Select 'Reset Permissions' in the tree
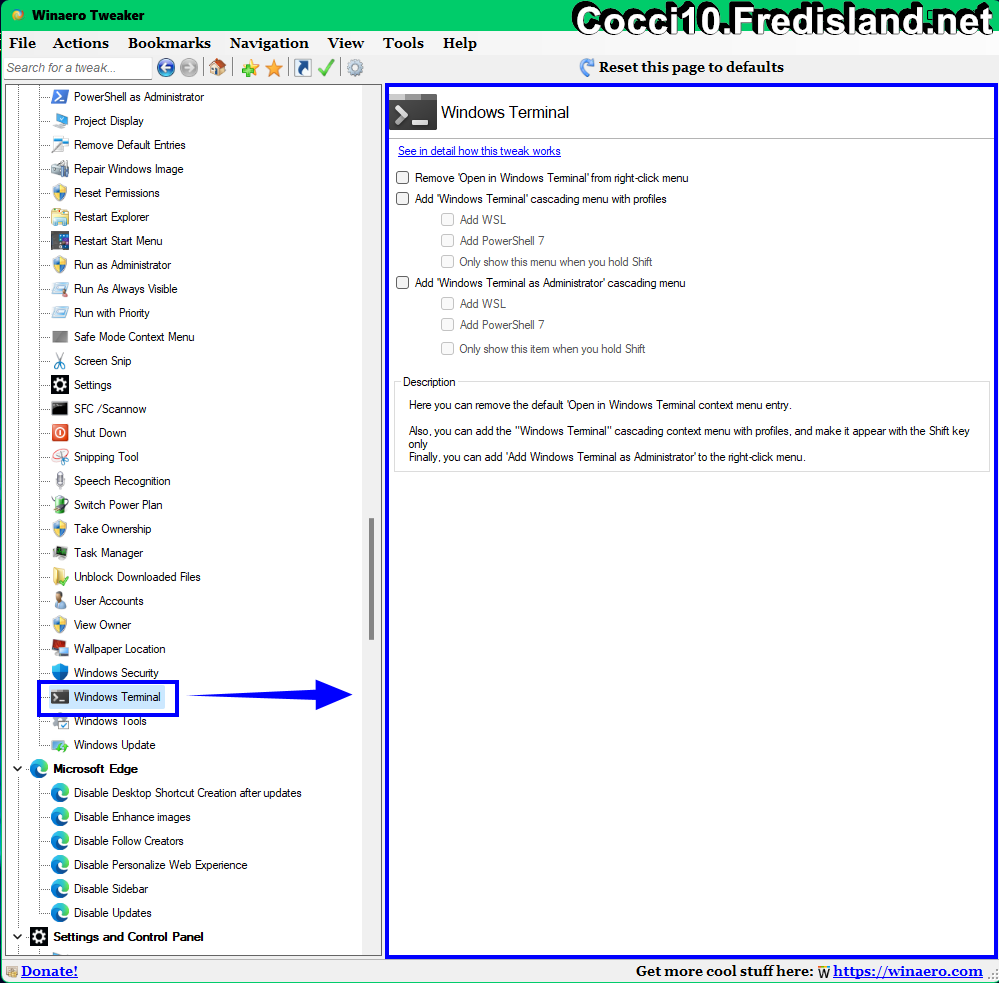The width and height of the screenshot is (999, 983). [x=117, y=193]
